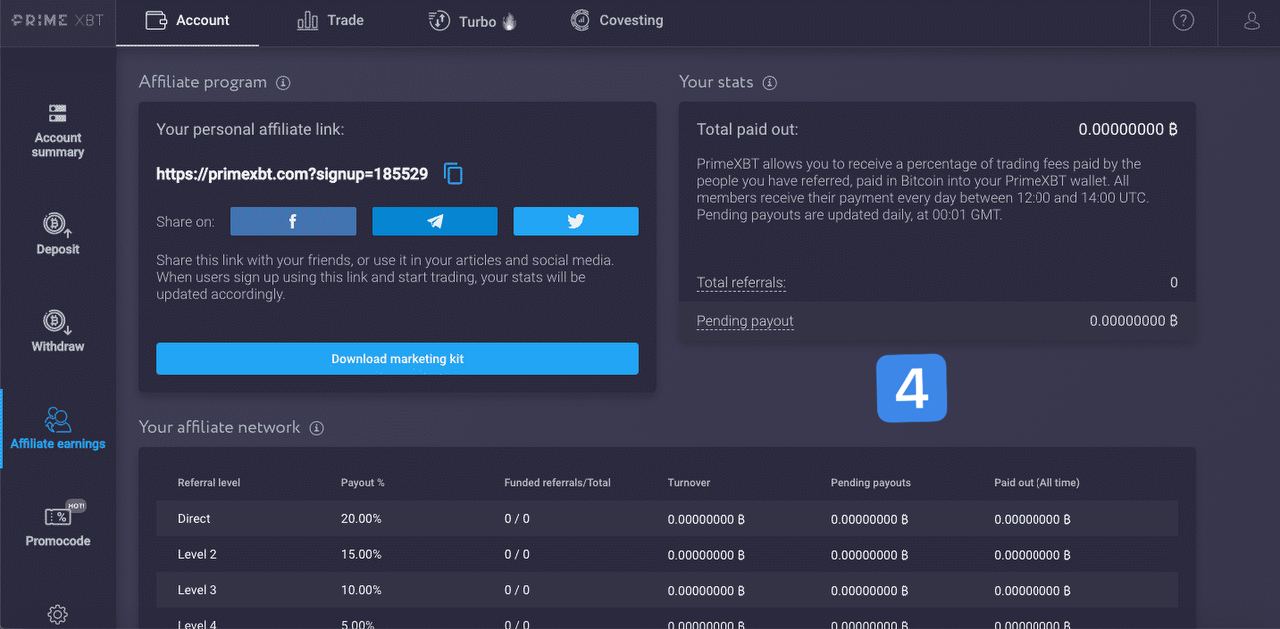Image resolution: width=1280 pixels, height=629 pixels.
Task: Click the Total referrals count 0
Action: (x=1174, y=283)
